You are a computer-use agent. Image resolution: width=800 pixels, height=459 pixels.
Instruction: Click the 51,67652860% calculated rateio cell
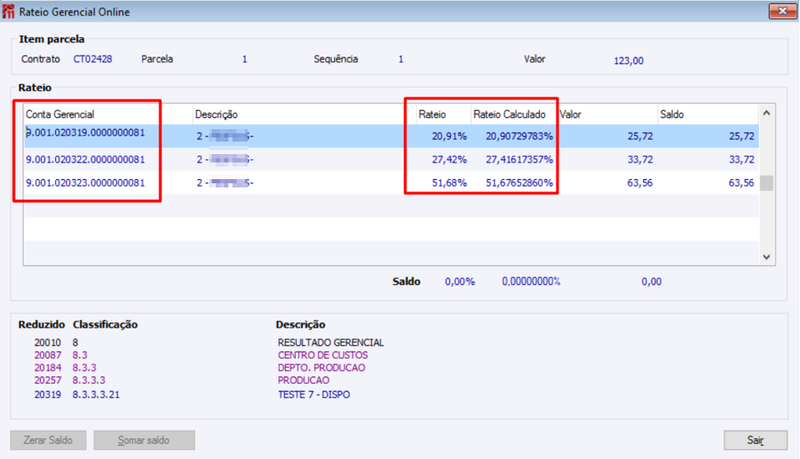coord(519,183)
